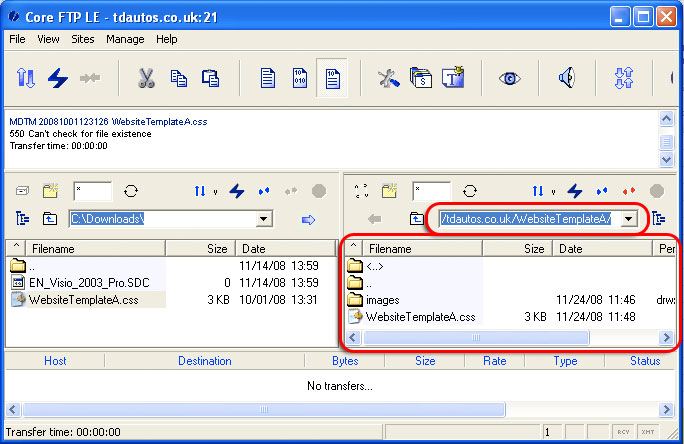The height and width of the screenshot is (444, 684).
Task: Click the remote pane lightning icon
Action: 575,191
